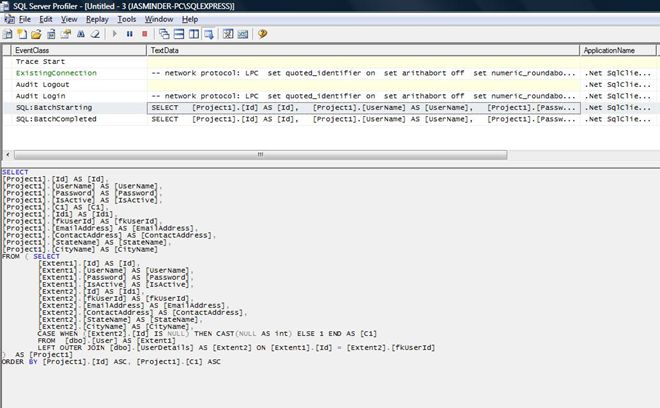Viewport: 660px width, 408px height.
Task: Start the selected trace
Action: point(114,34)
